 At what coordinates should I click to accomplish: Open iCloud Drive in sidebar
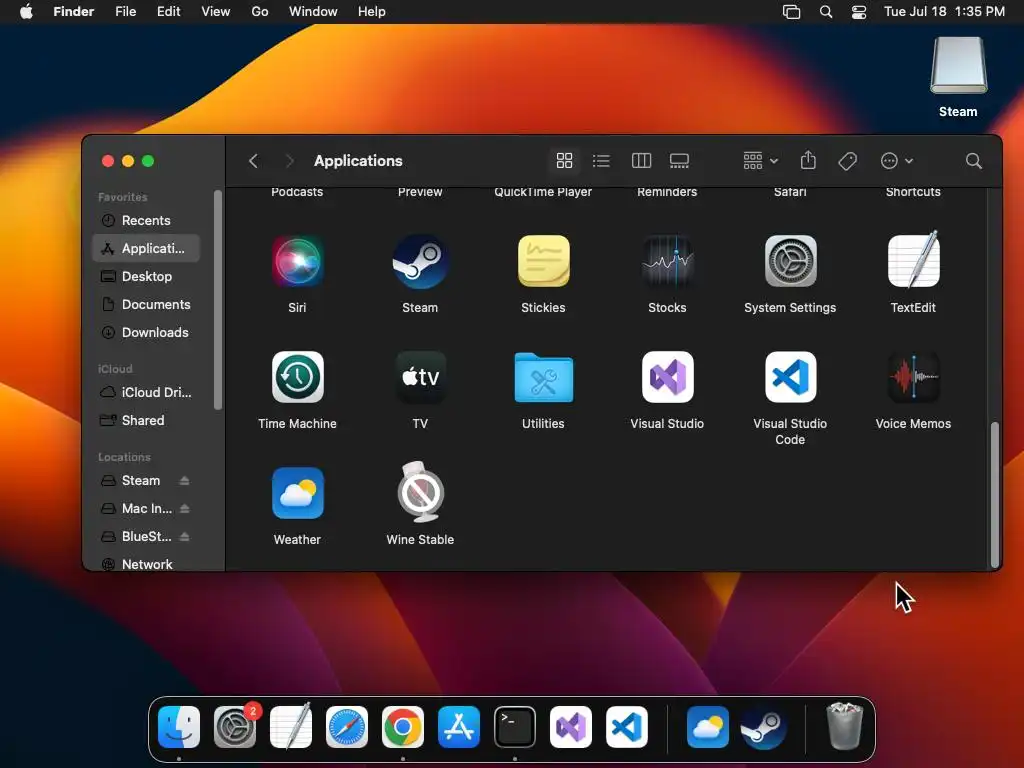click(146, 392)
